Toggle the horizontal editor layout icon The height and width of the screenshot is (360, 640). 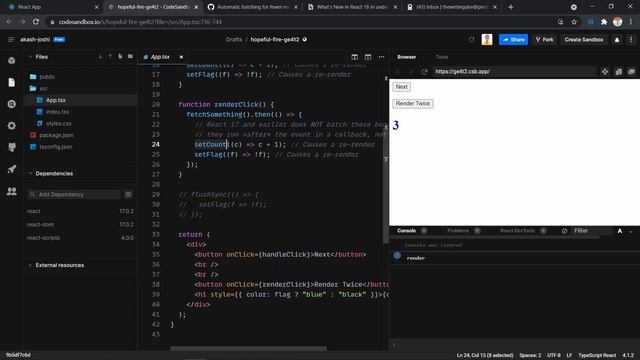click(368, 57)
